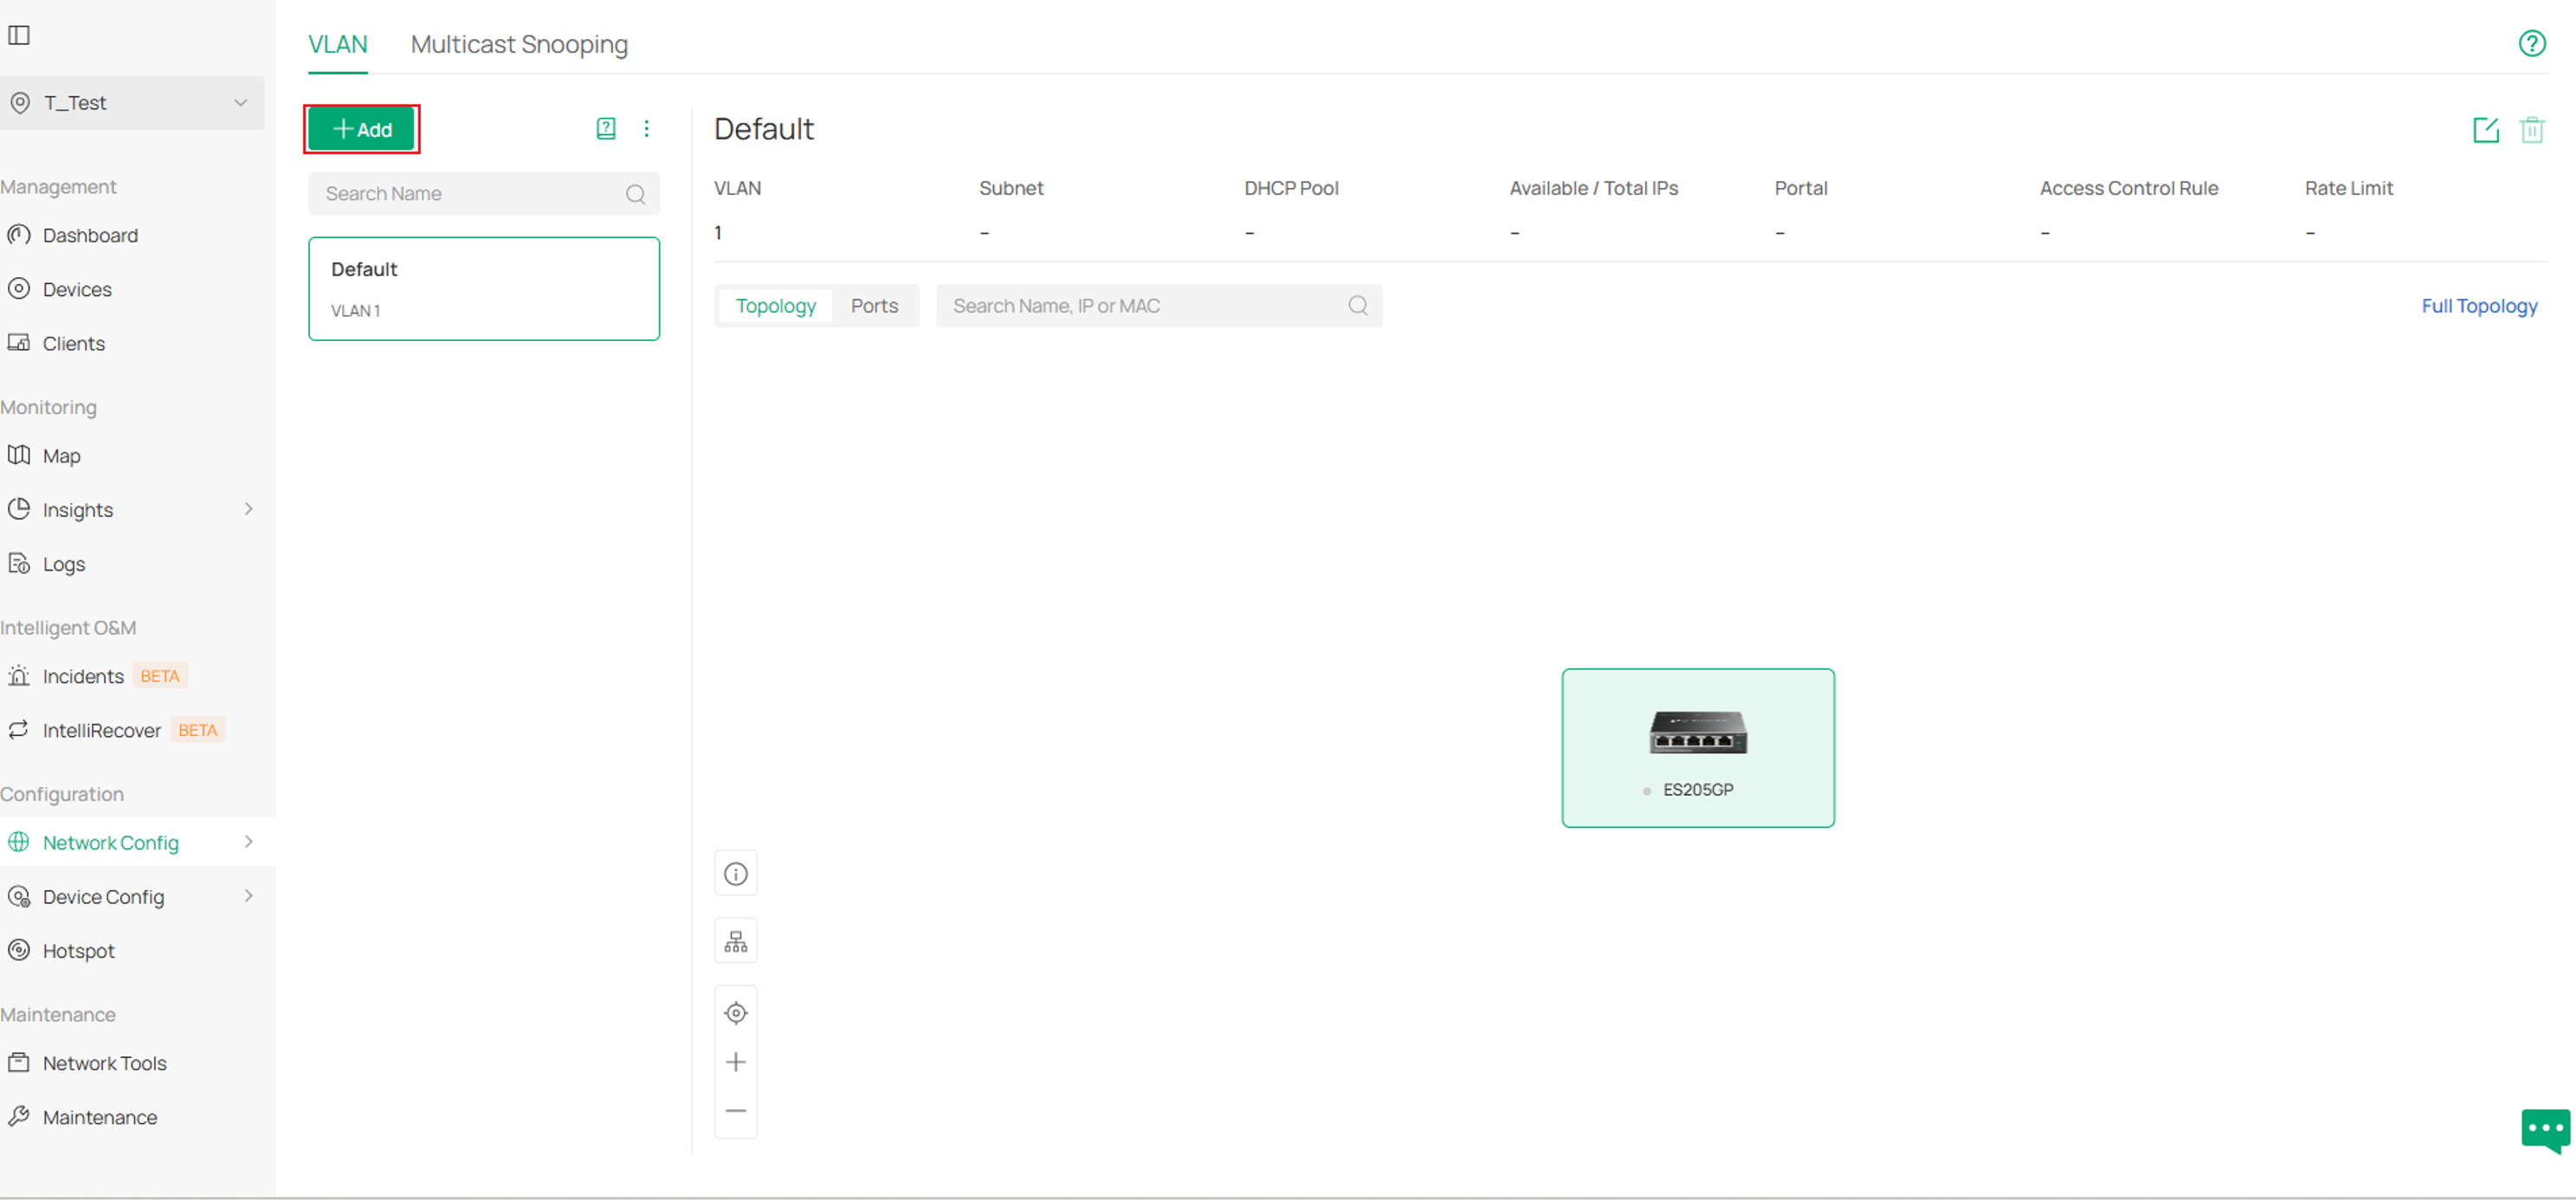Click the topology search magnifier icon
This screenshot has width=2576, height=1200.
[x=1358, y=306]
